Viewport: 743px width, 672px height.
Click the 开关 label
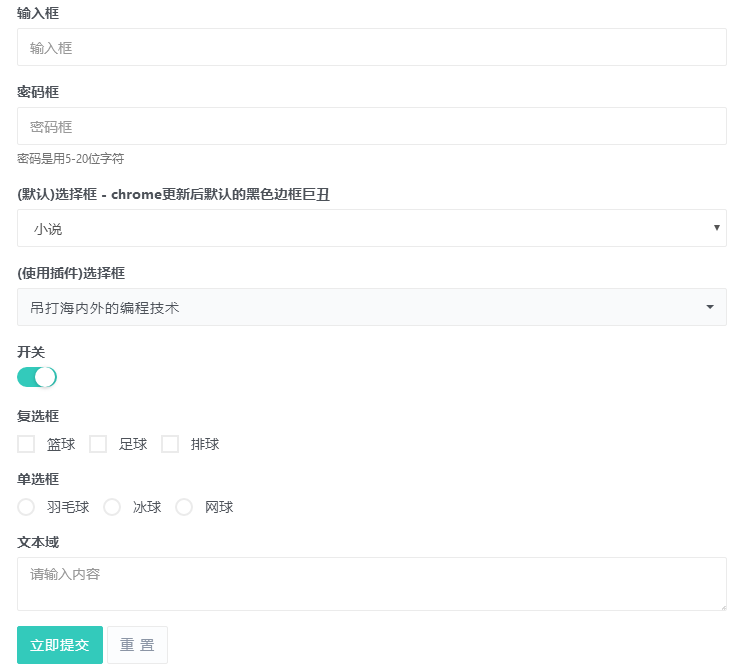click(31, 352)
